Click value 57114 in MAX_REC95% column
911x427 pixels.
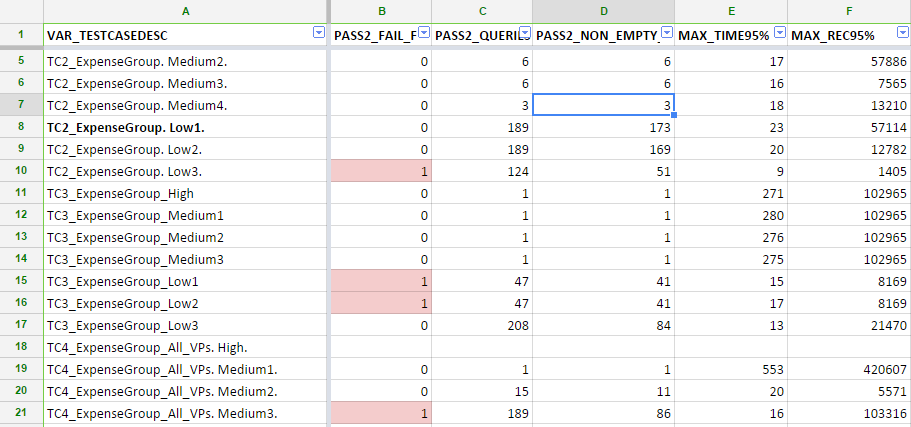[888, 127]
